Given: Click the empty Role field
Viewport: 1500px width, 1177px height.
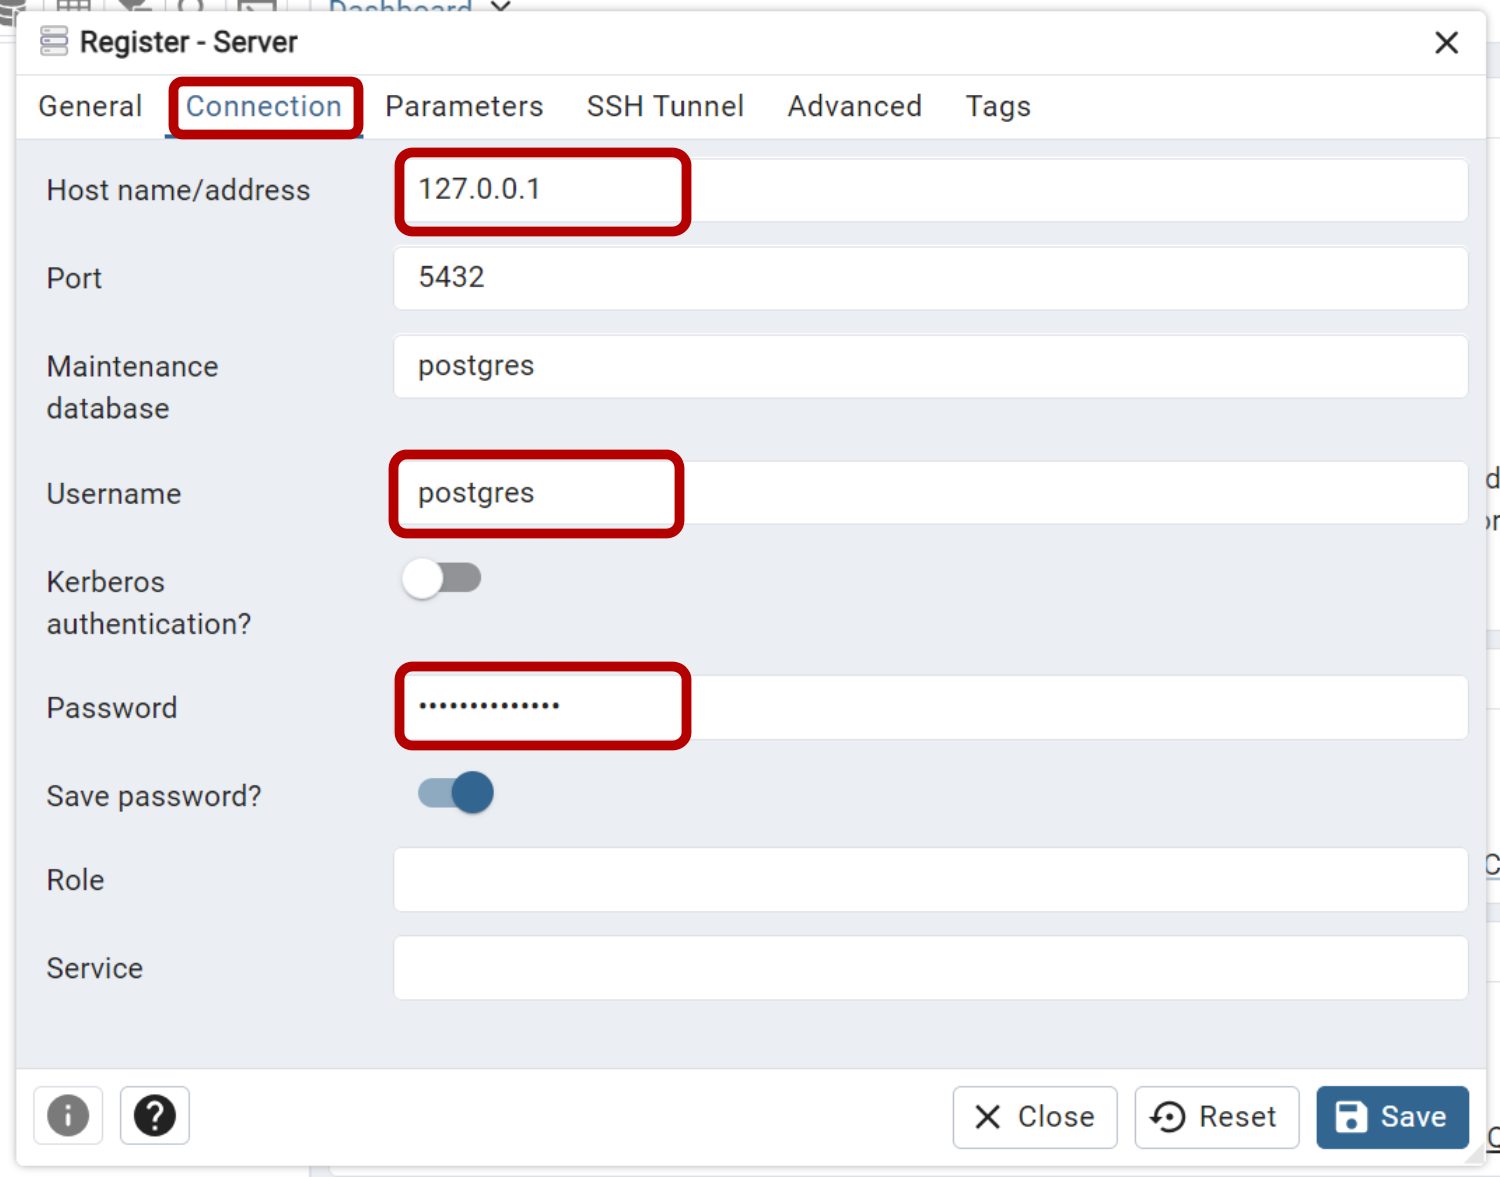Looking at the screenshot, I should pyautogui.click(x=930, y=880).
